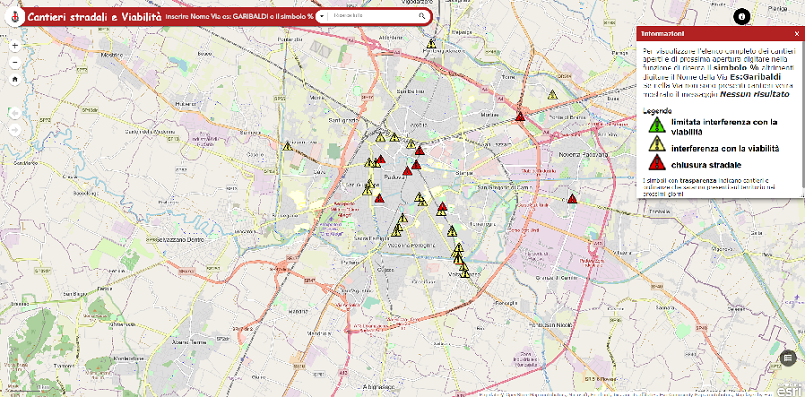
Task: Expand the search source dropdown arrow
Action: click(x=321, y=16)
